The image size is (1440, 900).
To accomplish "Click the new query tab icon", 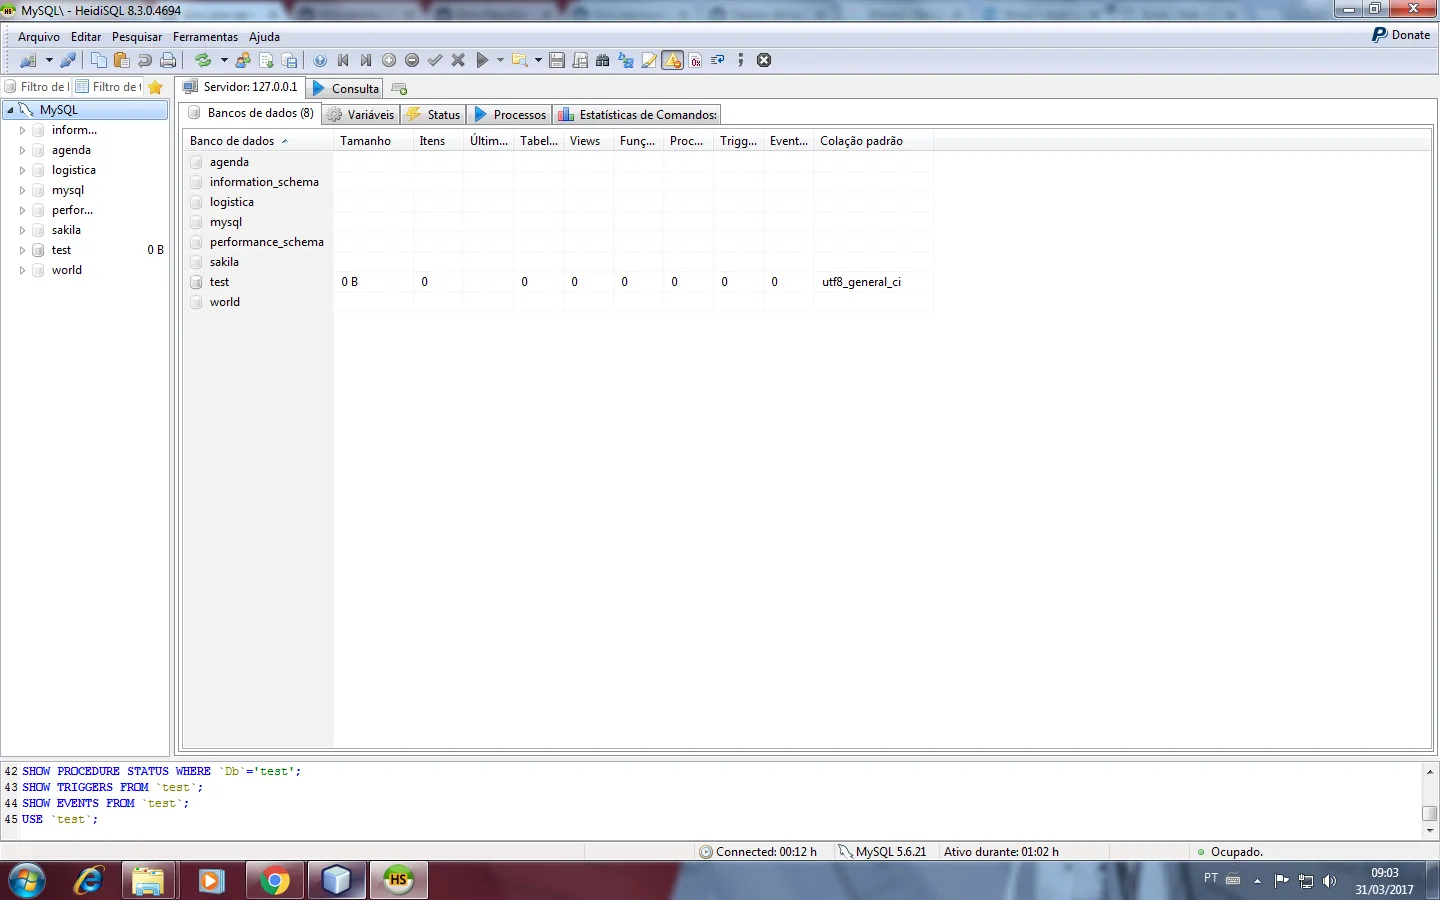I will pyautogui.click(x=399, y=89).
